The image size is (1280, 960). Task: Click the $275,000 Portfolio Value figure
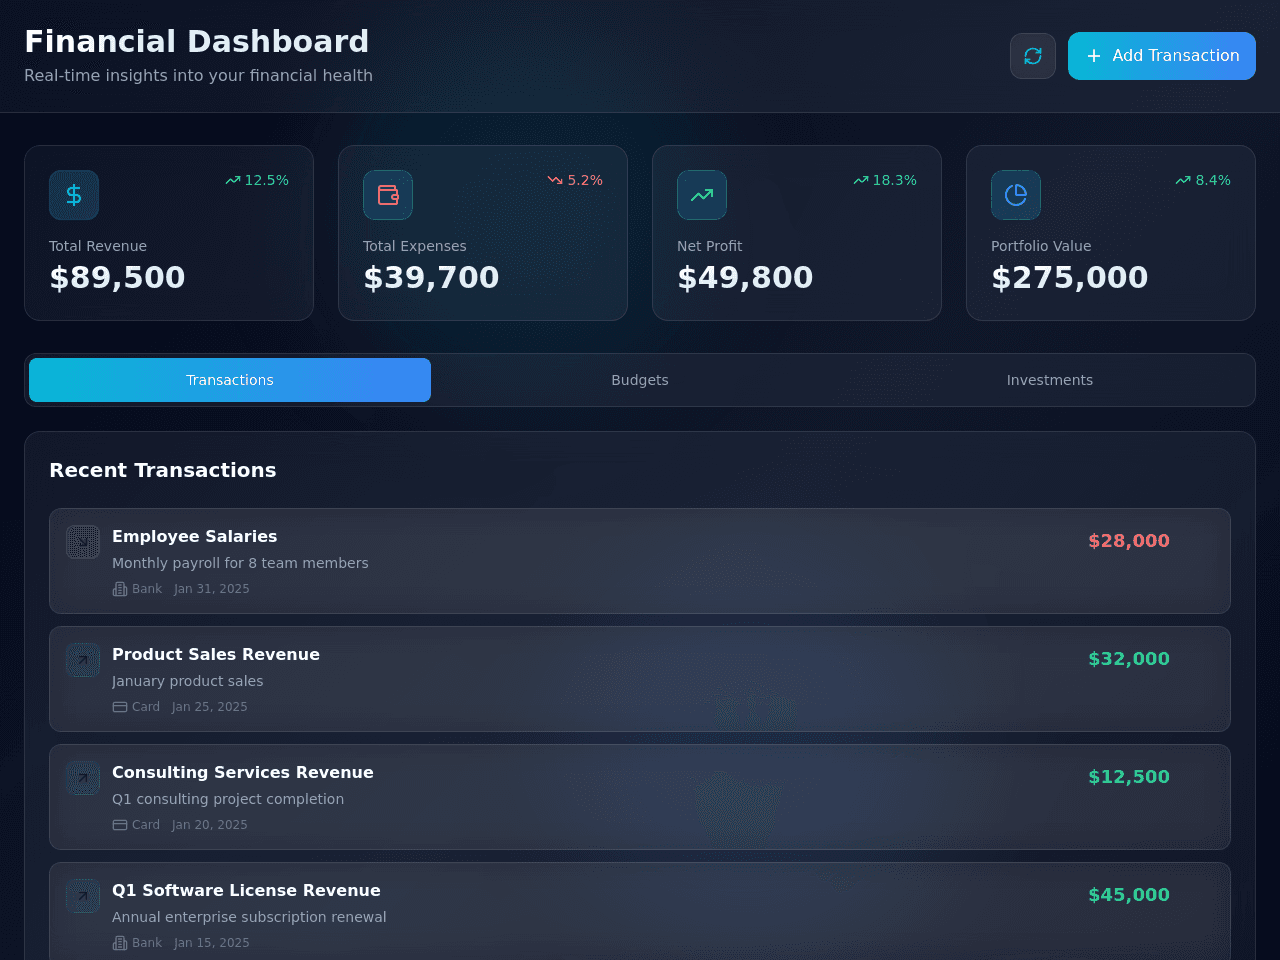point(1069,277)
